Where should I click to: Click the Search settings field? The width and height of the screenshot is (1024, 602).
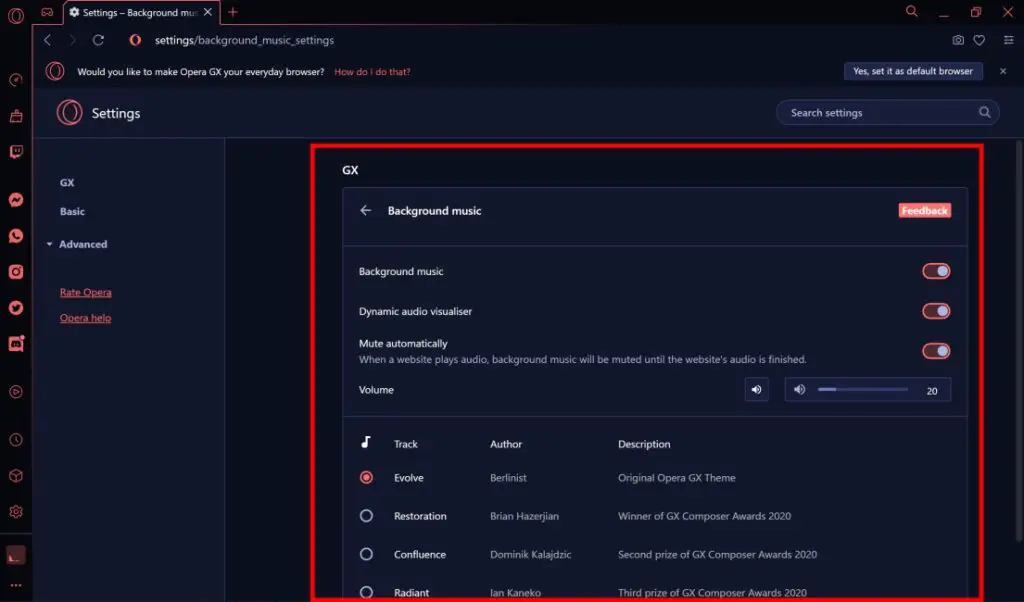(887, 112)
